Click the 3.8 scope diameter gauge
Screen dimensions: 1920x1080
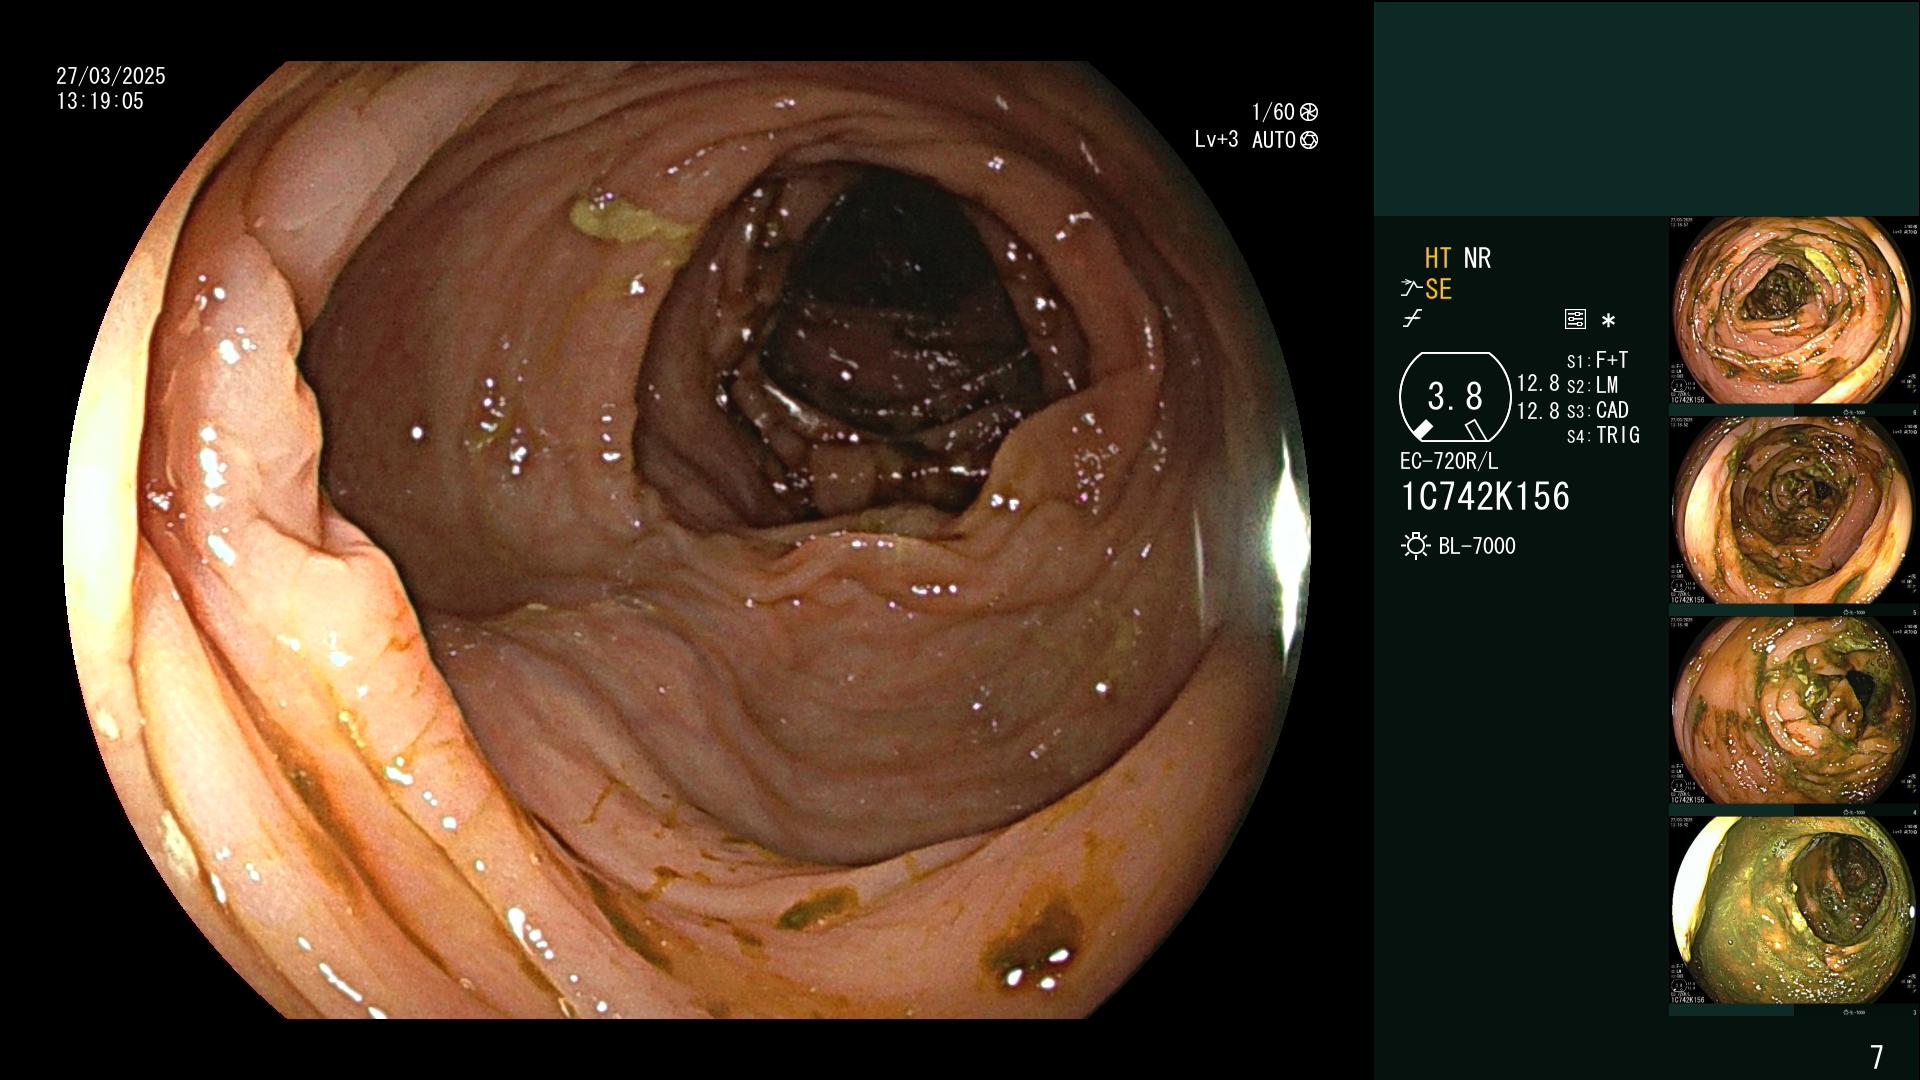pos(1455,398)
